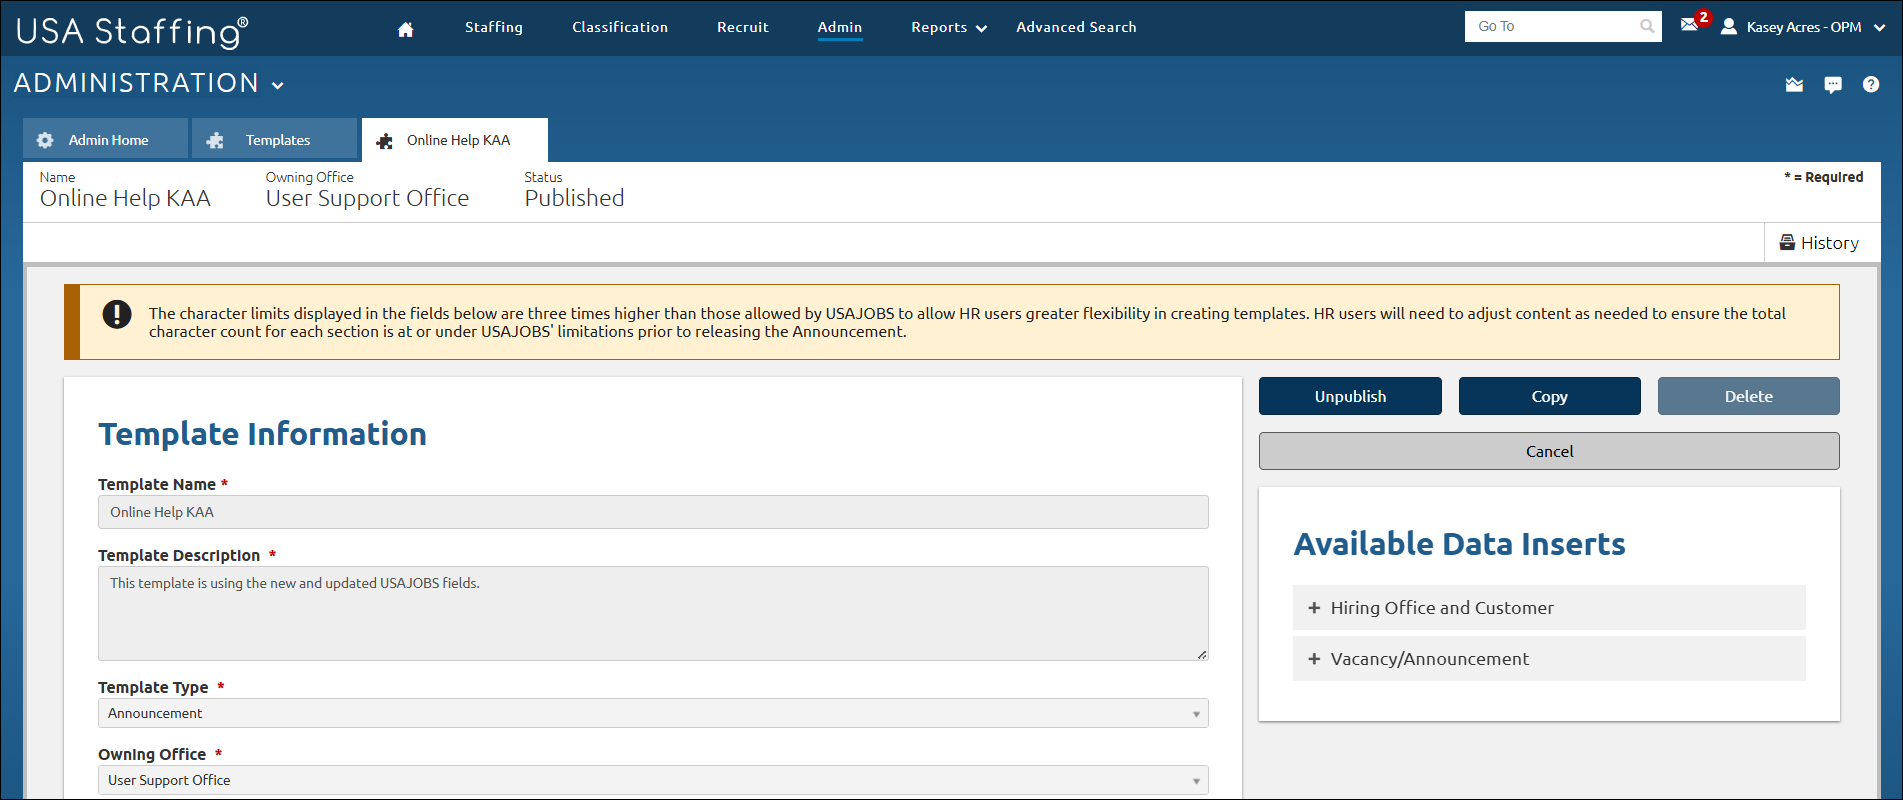Go to the Home icon in navbar
Image resolution: width=1903 pixels, height=800 pixels.
coord(405,29)
